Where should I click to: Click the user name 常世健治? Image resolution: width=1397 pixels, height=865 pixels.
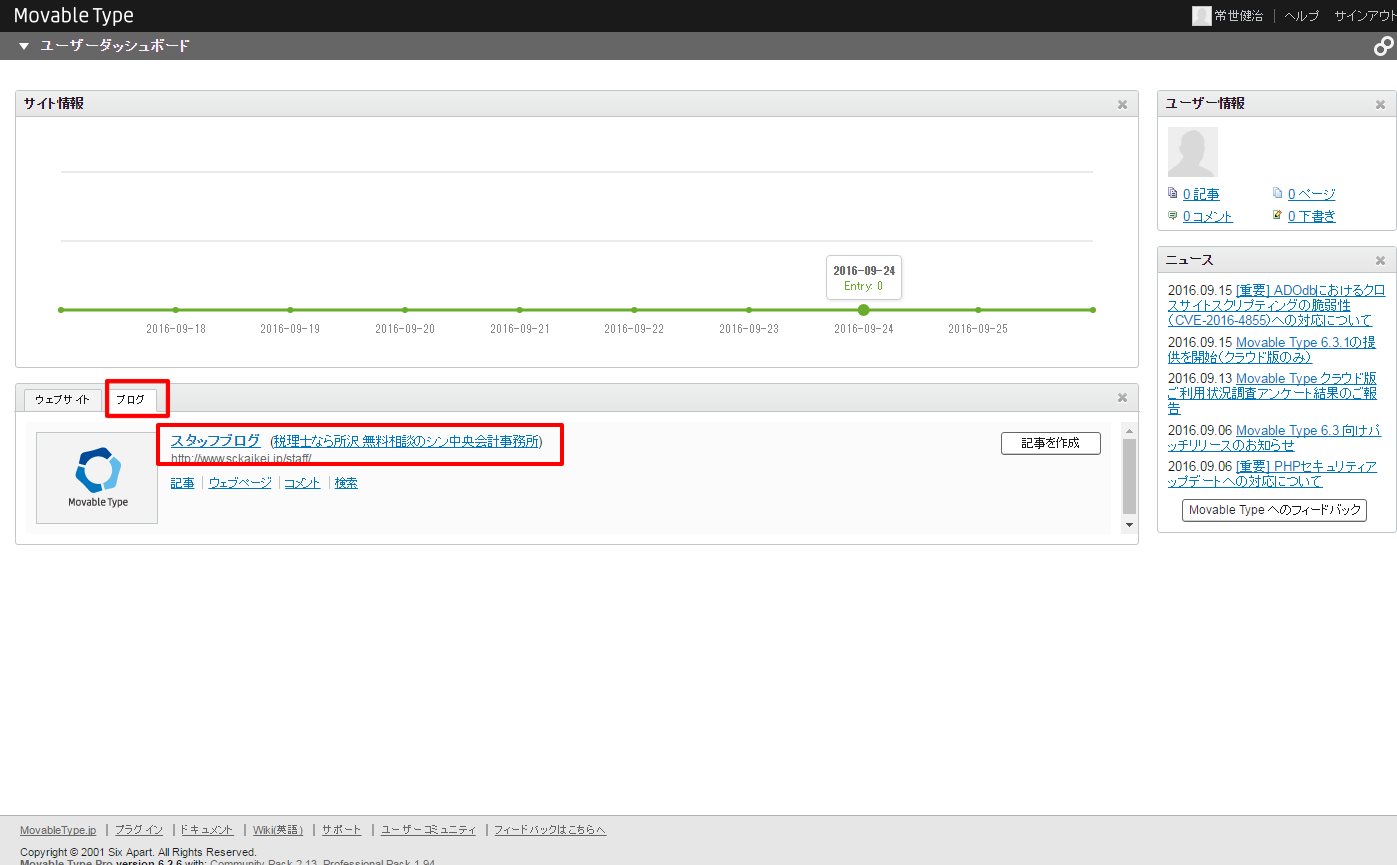pyautogui.click(x=1238, y=16)
